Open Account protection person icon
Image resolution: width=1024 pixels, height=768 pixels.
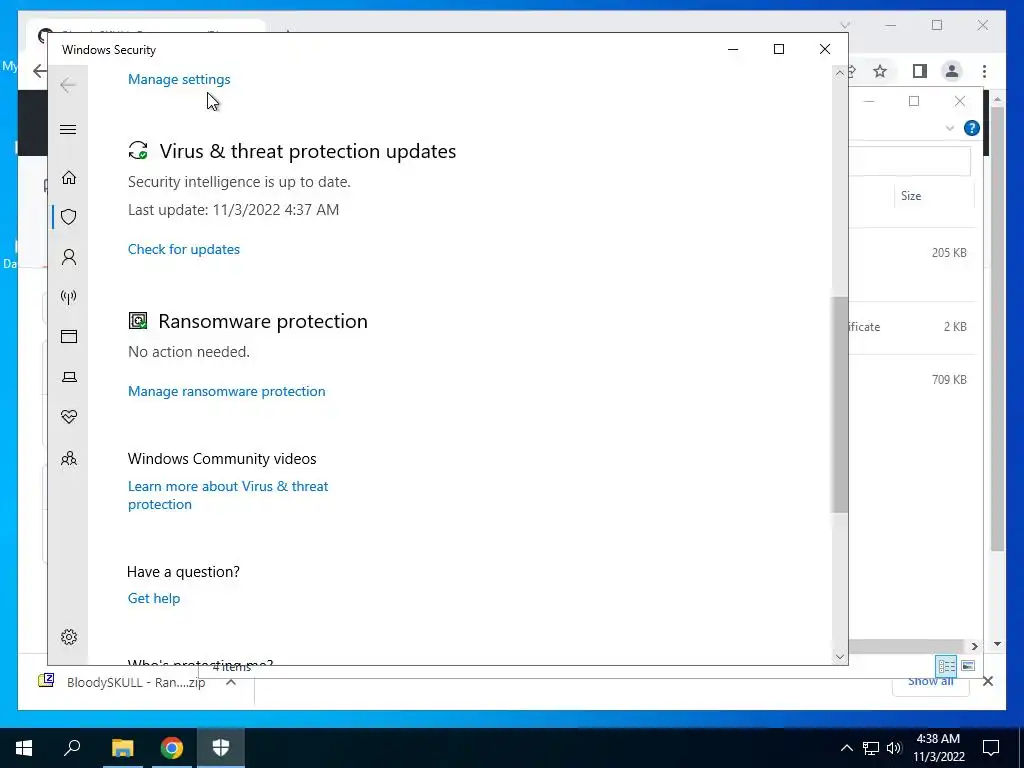pos(69,257)
